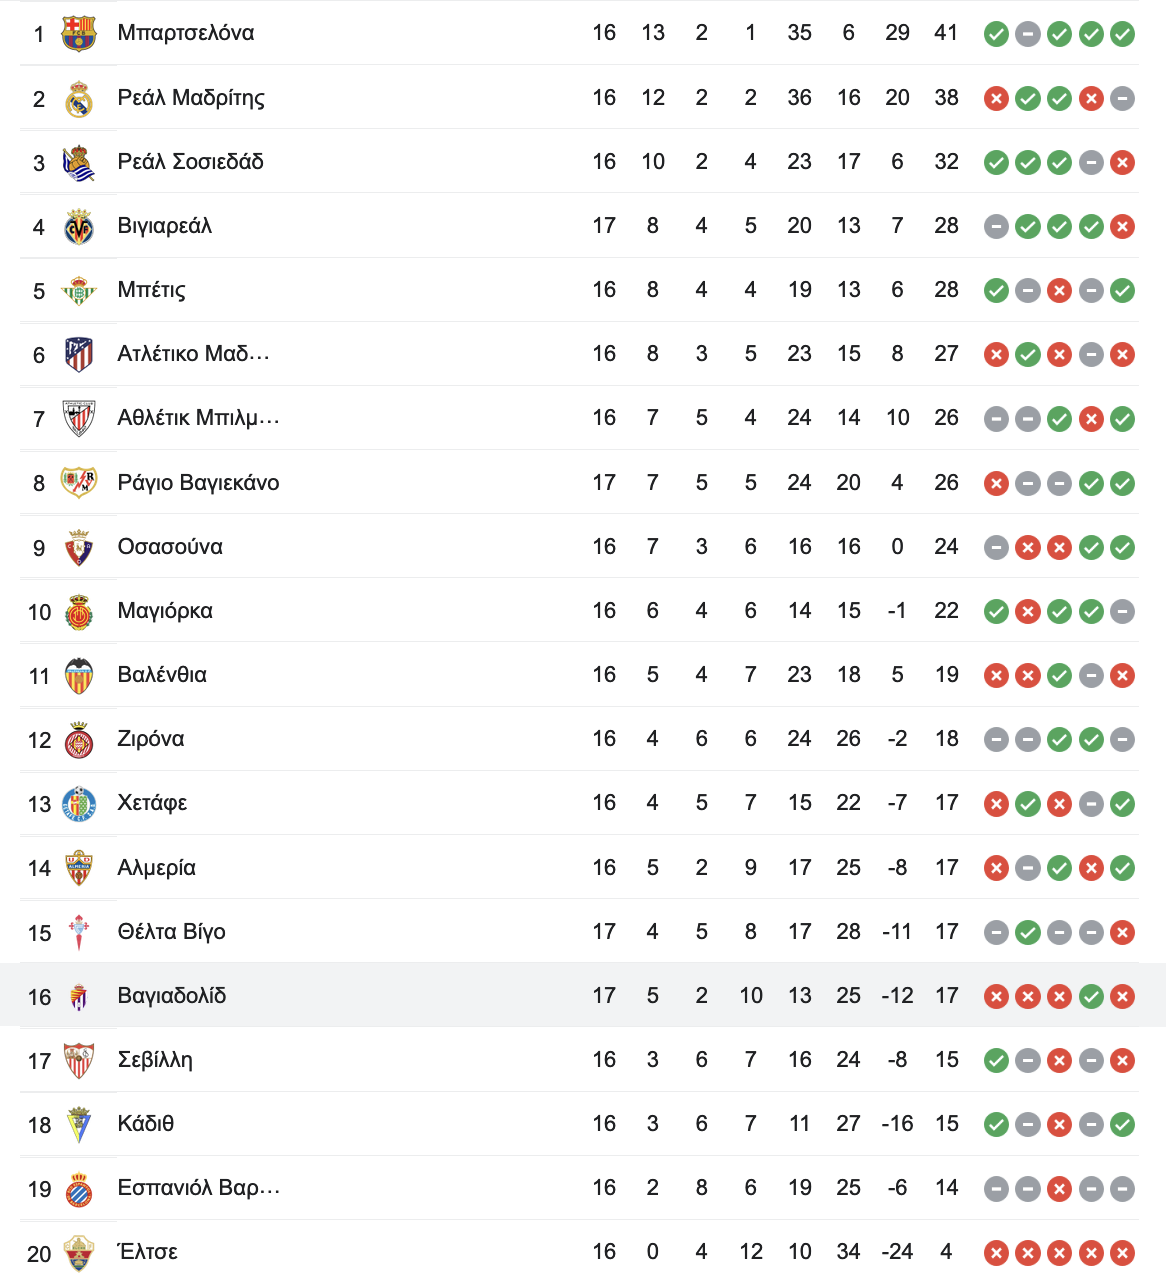The width and height of the screenshot is (1166, 1286).
Task: Open the Μπέτις team link
Action: pyautogui.click(x=151, y=290)
